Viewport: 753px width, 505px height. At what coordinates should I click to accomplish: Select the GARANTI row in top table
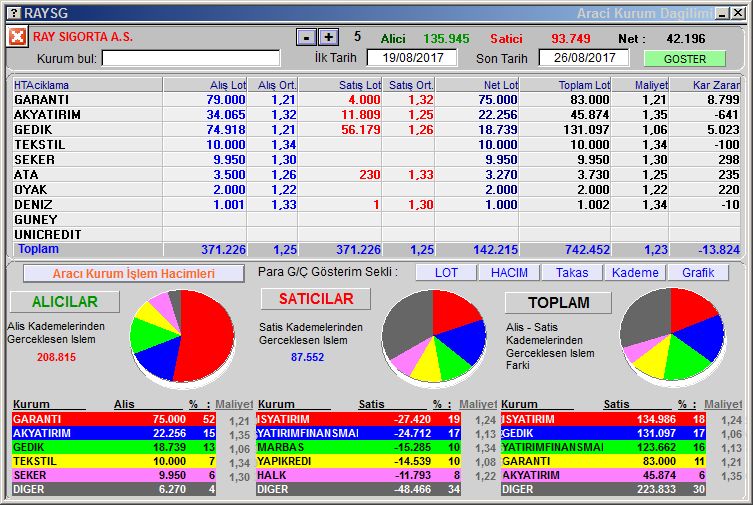point(376,100)
